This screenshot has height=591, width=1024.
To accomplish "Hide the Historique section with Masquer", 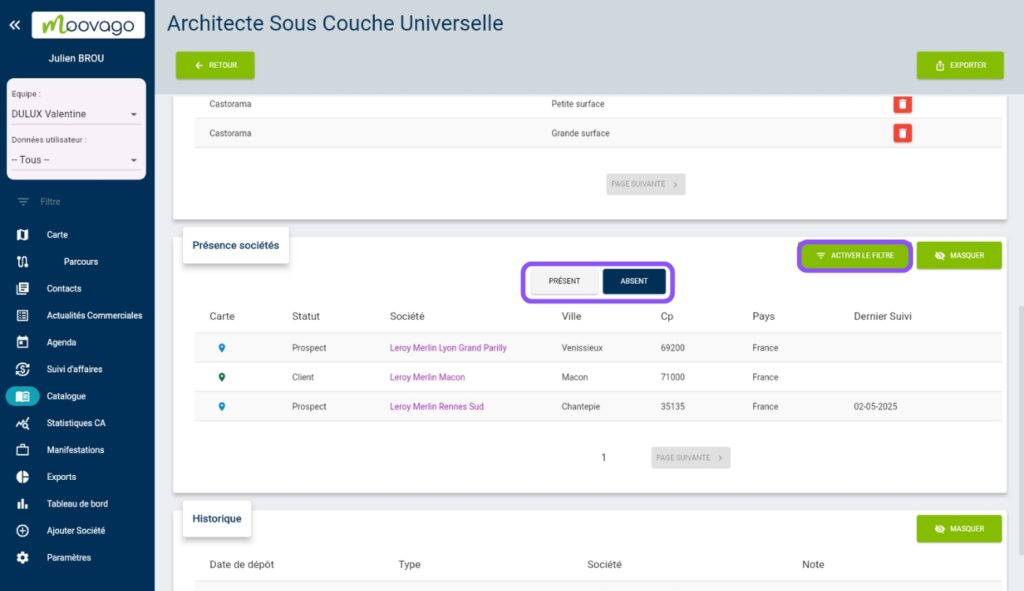I will point(959,529).
